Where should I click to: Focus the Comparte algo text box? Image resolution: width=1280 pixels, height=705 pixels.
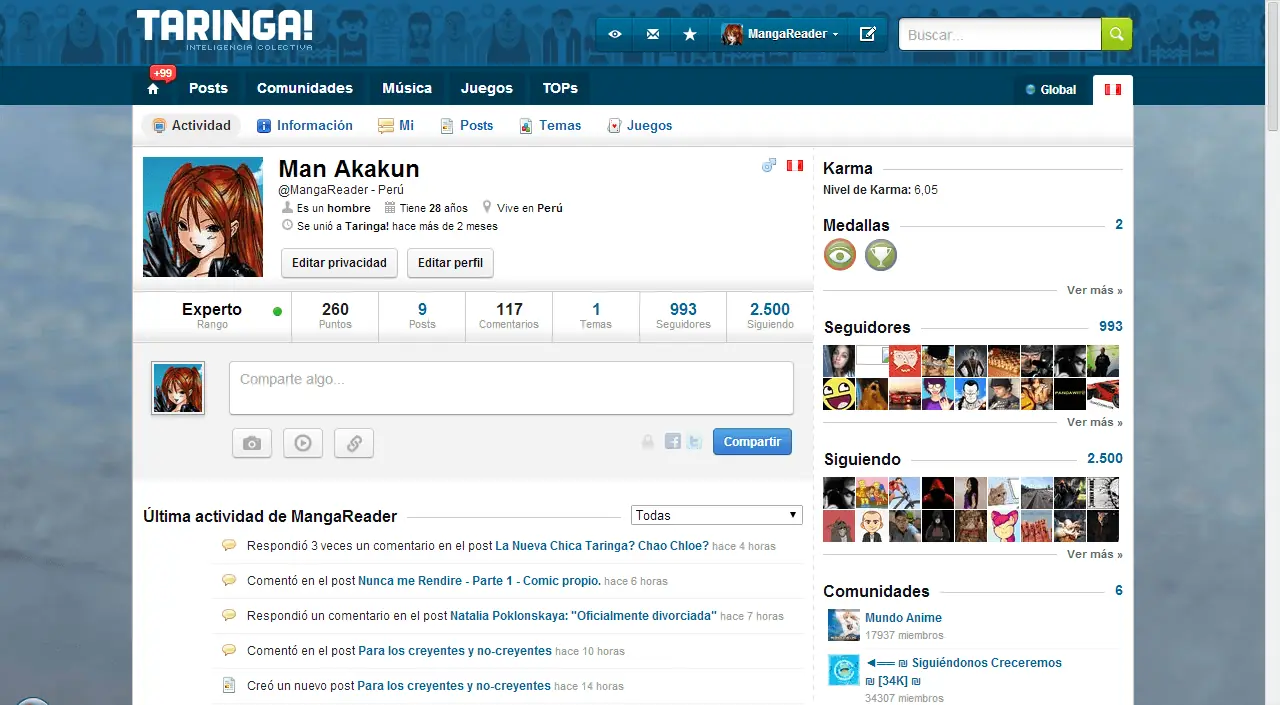pos(511,388)
